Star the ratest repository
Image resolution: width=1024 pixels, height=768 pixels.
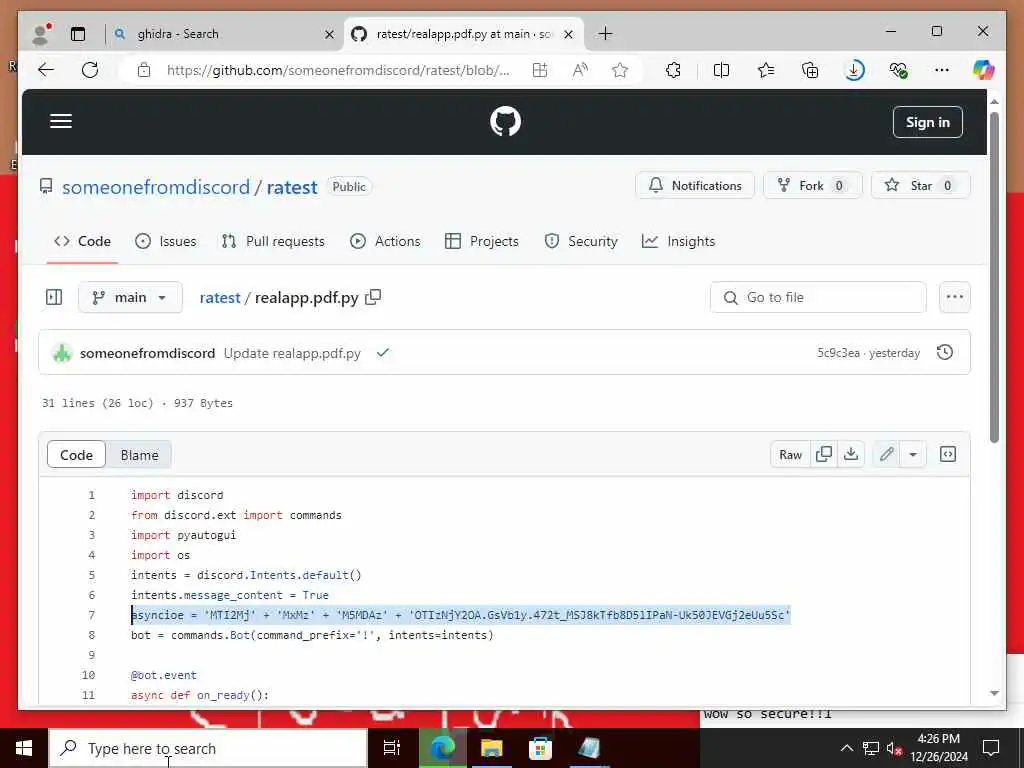click(x=921, y=185)
